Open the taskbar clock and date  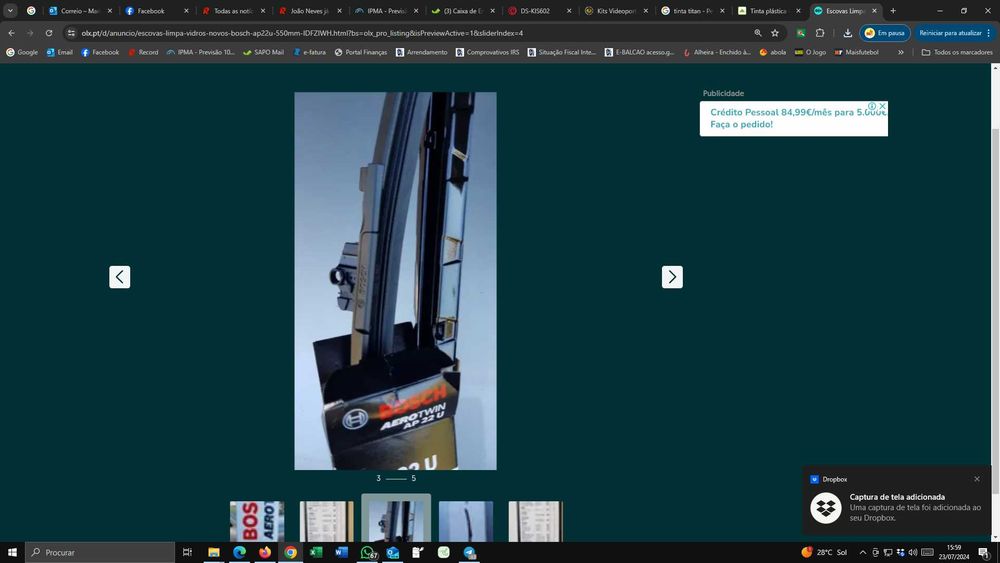pyautogui.click(x=953, y=552)
